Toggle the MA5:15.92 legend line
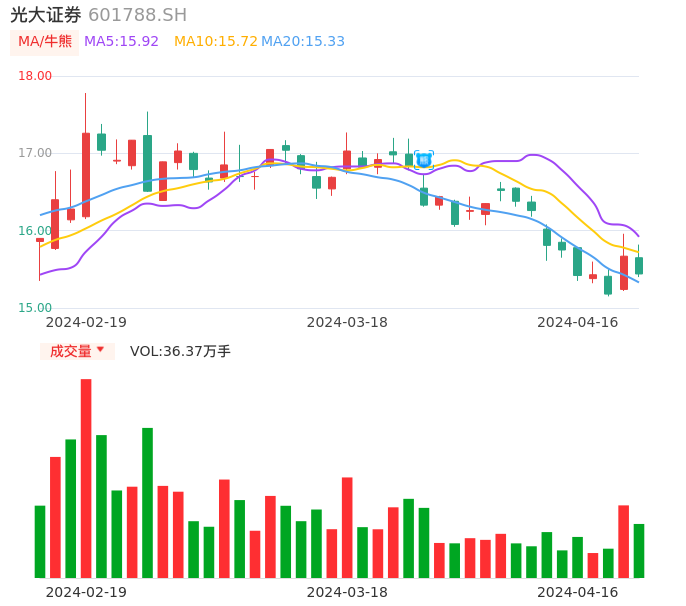This screenshot has width=686, height=606. pyautogui.click(x=121, y=42)
